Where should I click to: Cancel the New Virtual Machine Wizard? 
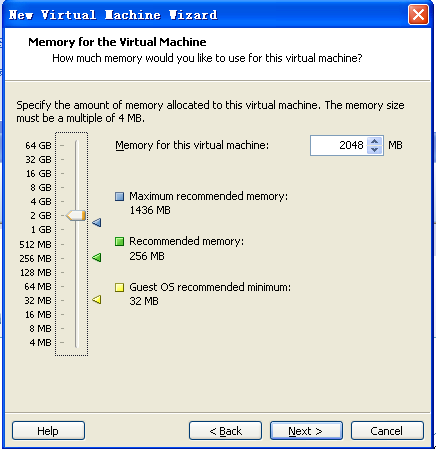(x=387, y=431)
